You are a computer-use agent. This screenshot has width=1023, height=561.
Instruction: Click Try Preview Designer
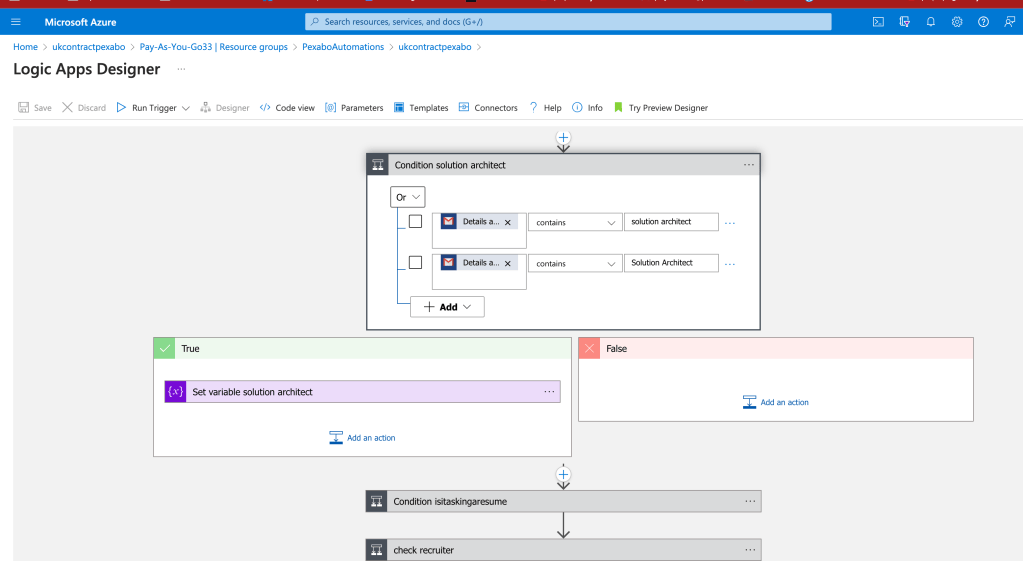coord(661,108)
